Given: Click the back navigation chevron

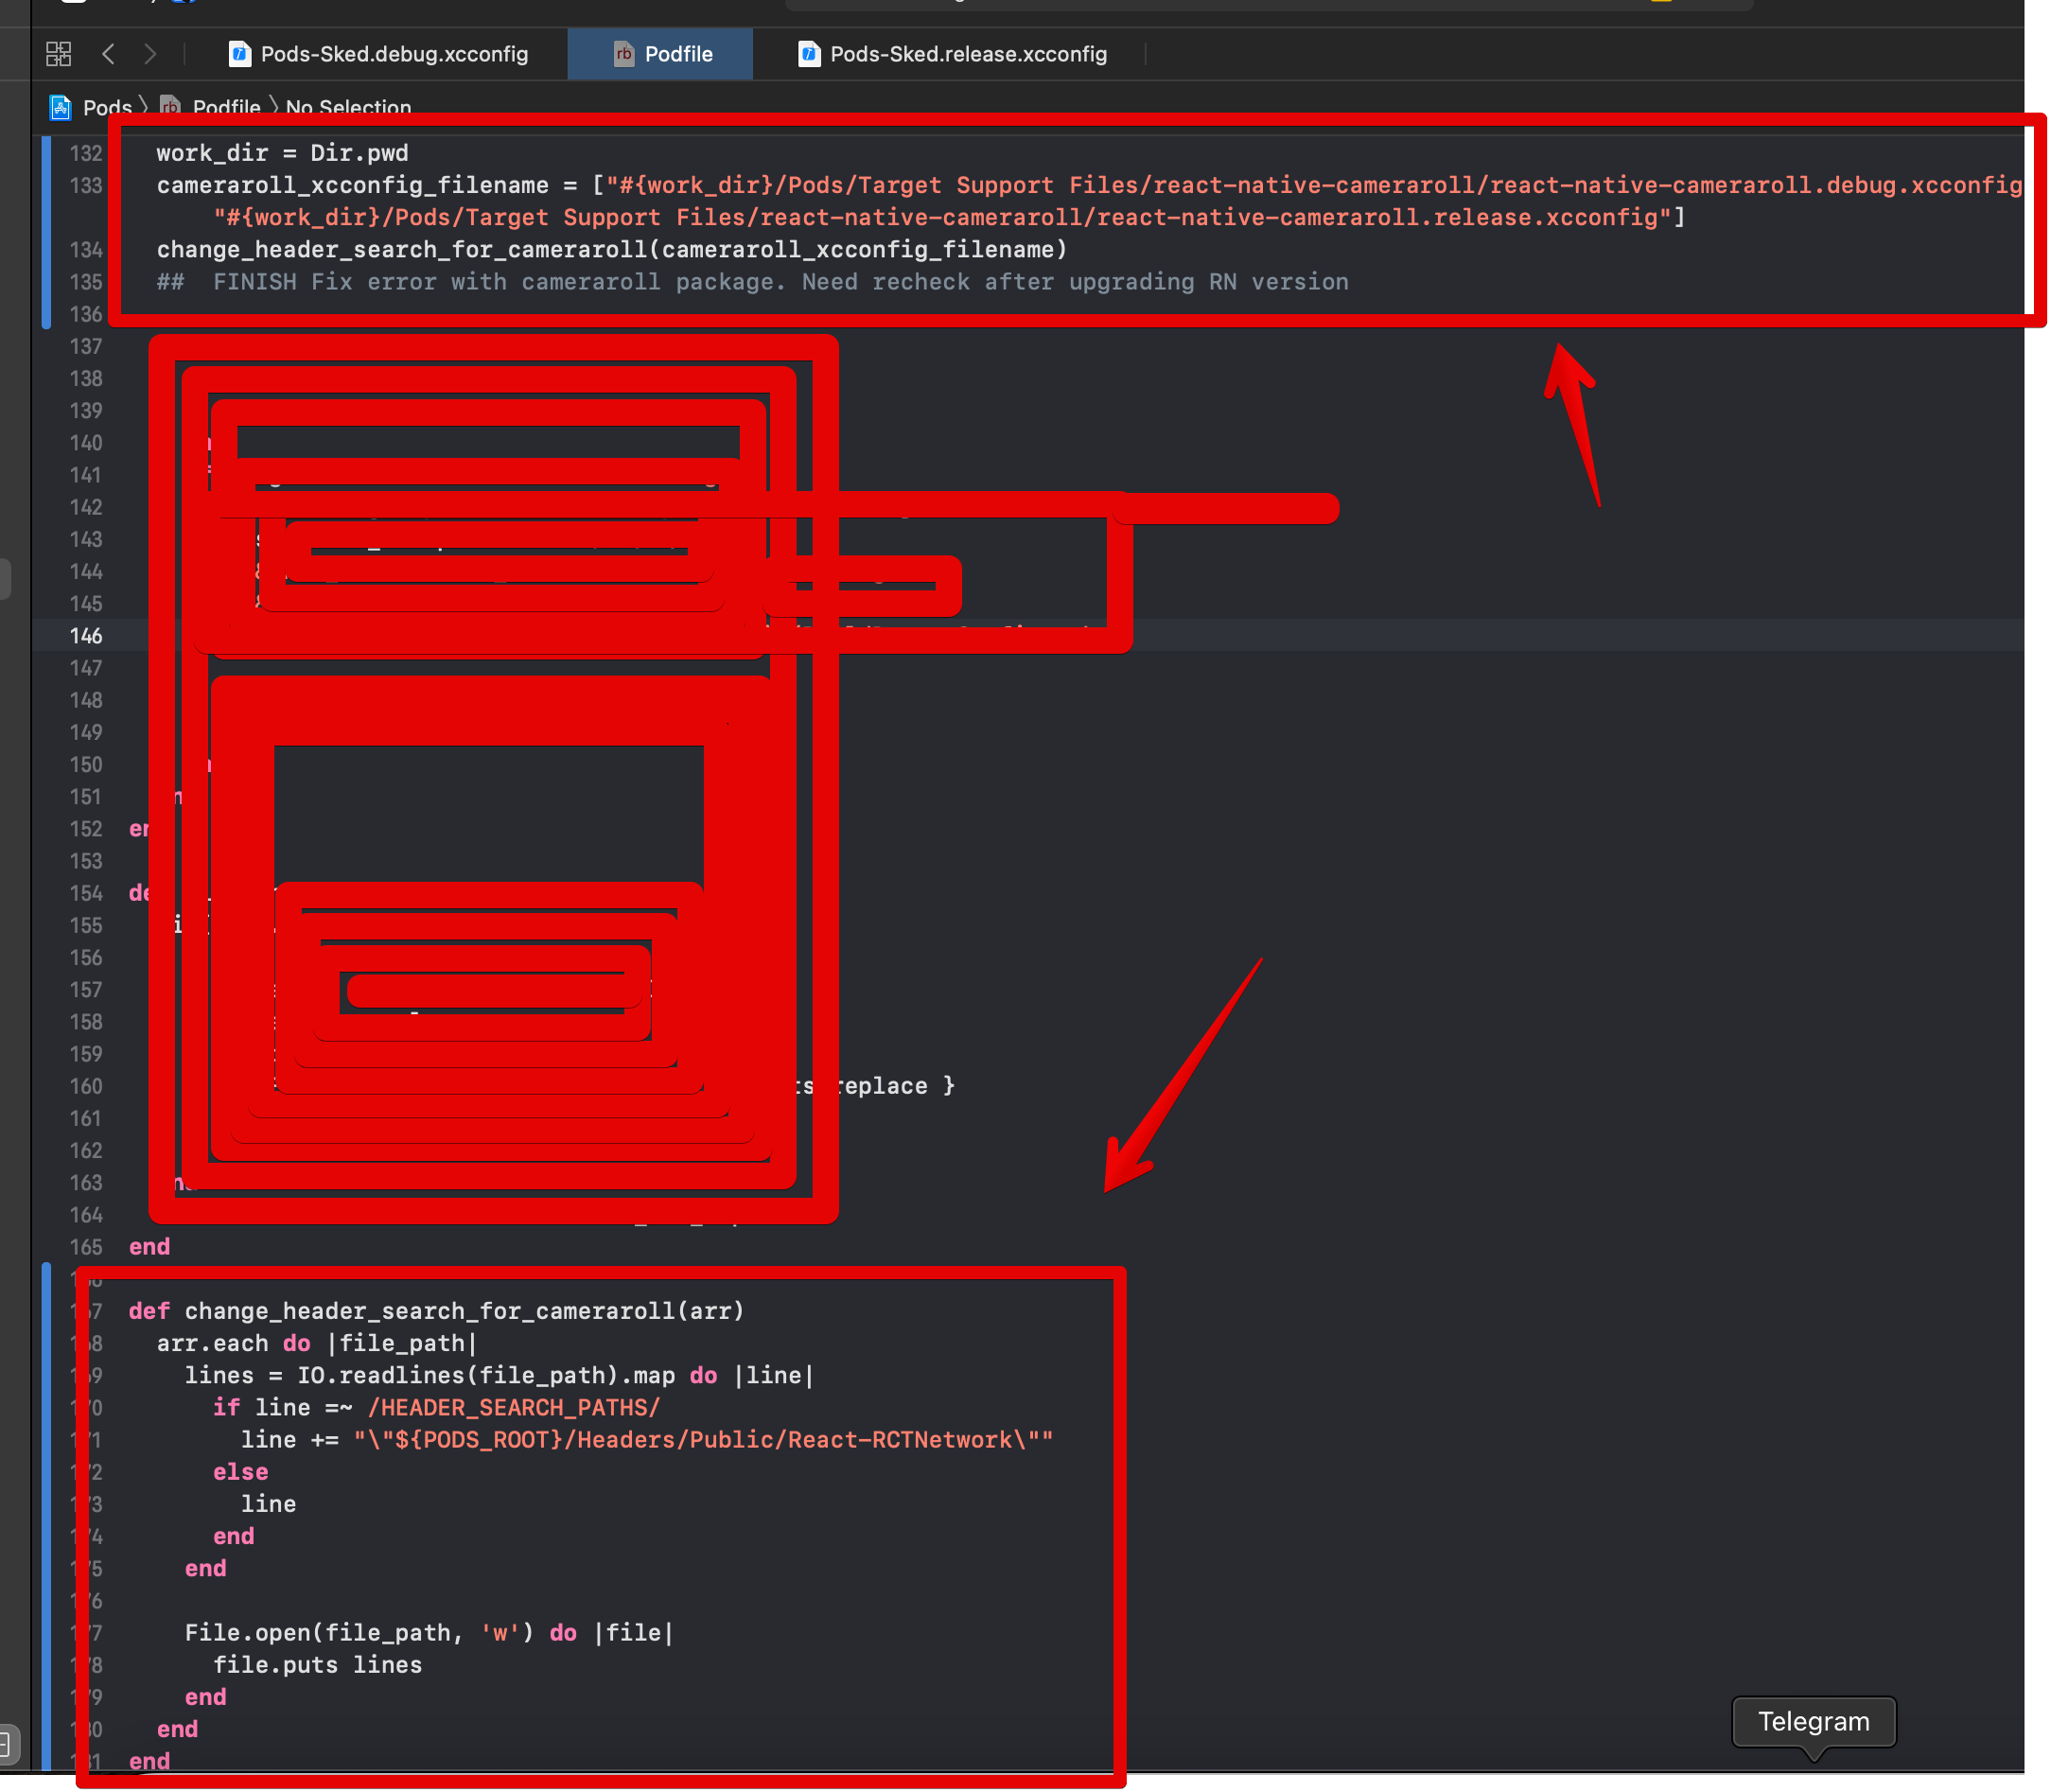Looking at the screenshot, I should click(109, 54).
